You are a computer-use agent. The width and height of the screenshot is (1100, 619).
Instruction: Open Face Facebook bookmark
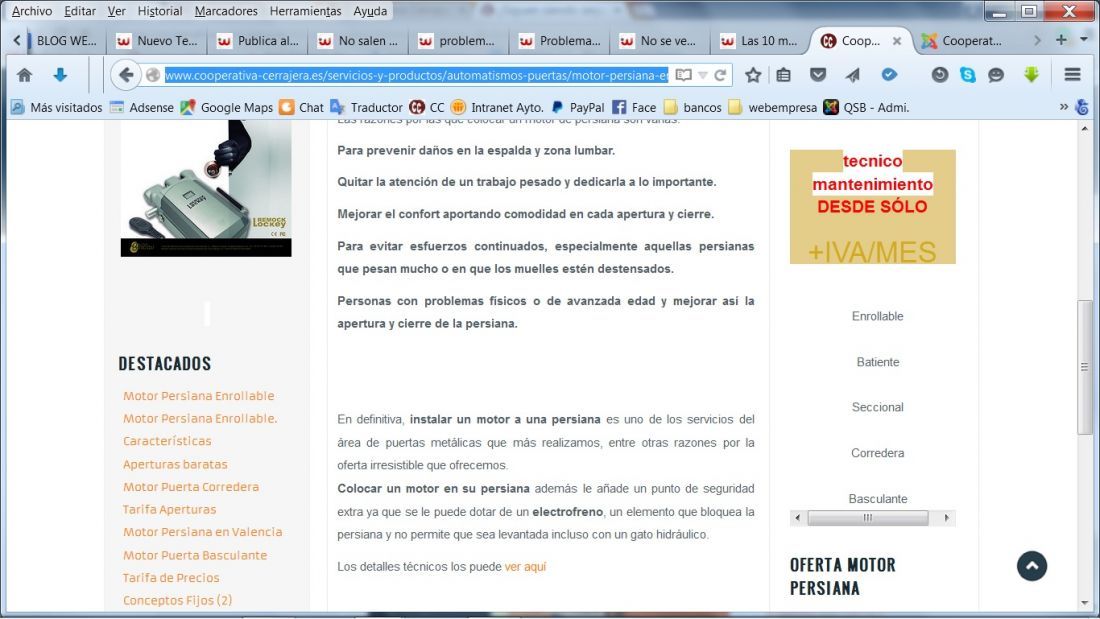[x=634, y=107]
